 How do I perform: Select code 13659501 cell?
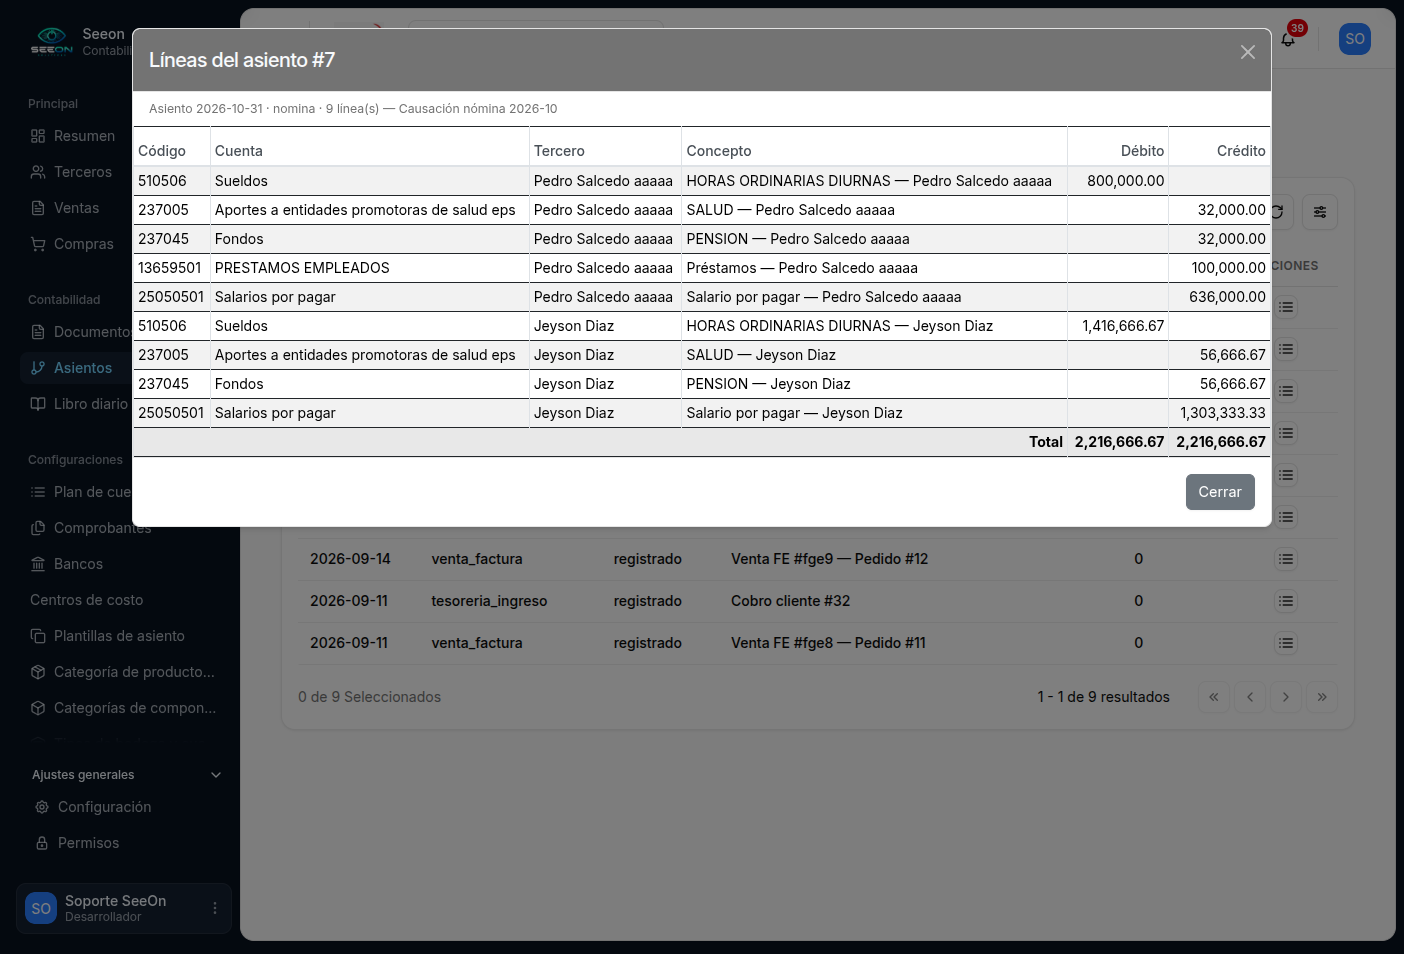(172, 268)
